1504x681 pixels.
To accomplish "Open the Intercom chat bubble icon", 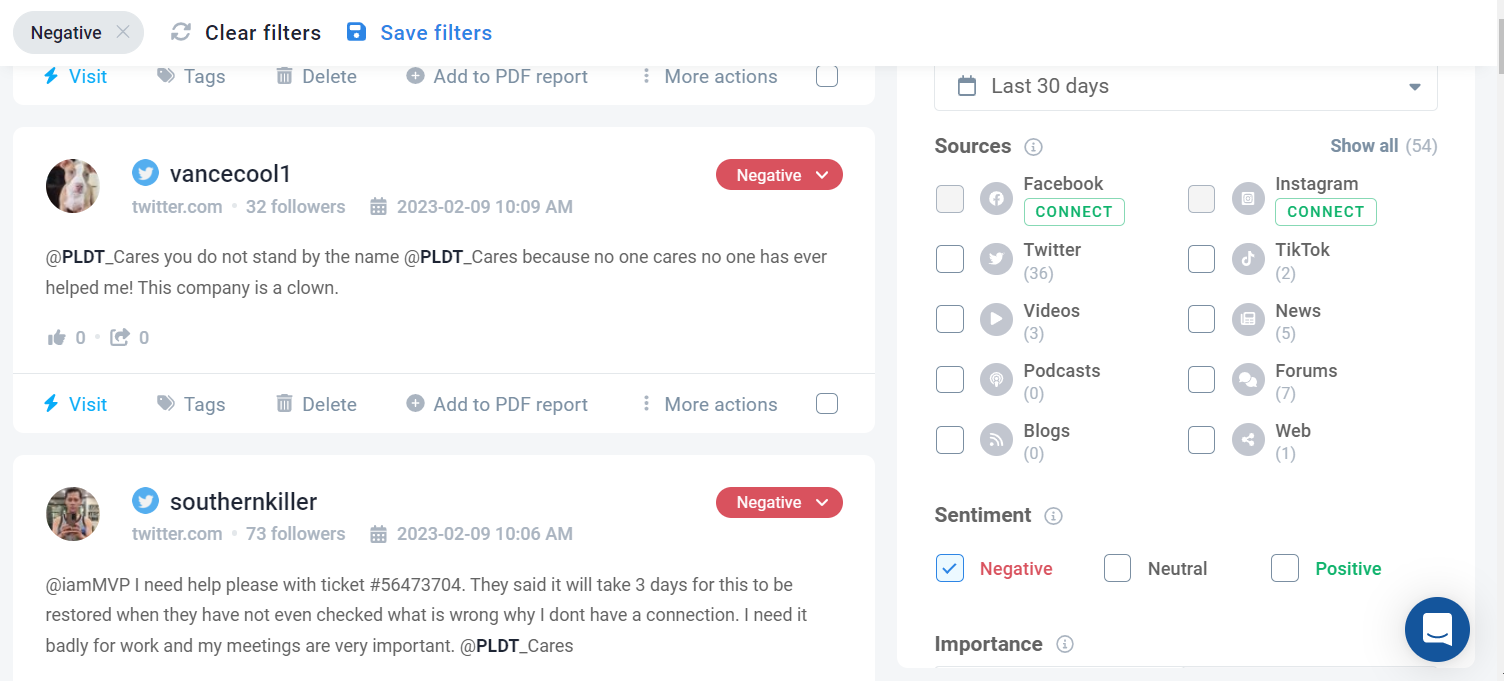I will click(1437, 630).
